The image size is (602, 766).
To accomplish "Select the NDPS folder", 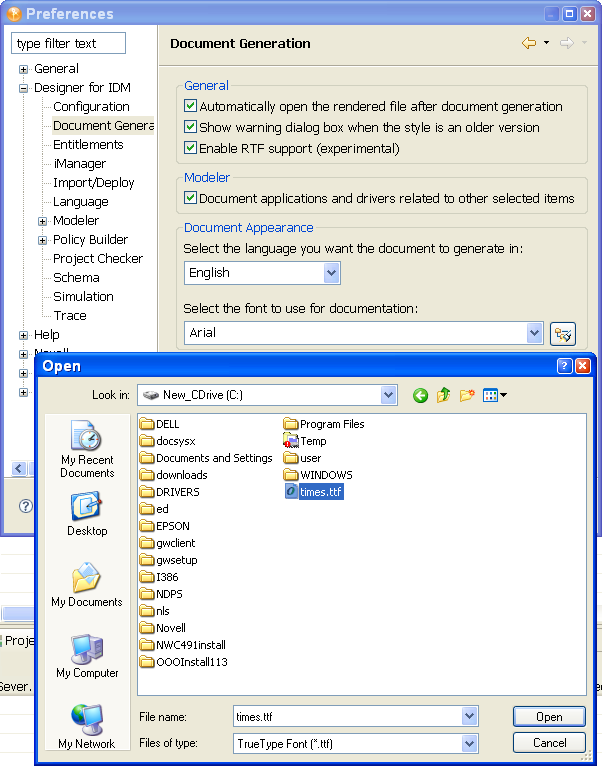I will (161, 594).
